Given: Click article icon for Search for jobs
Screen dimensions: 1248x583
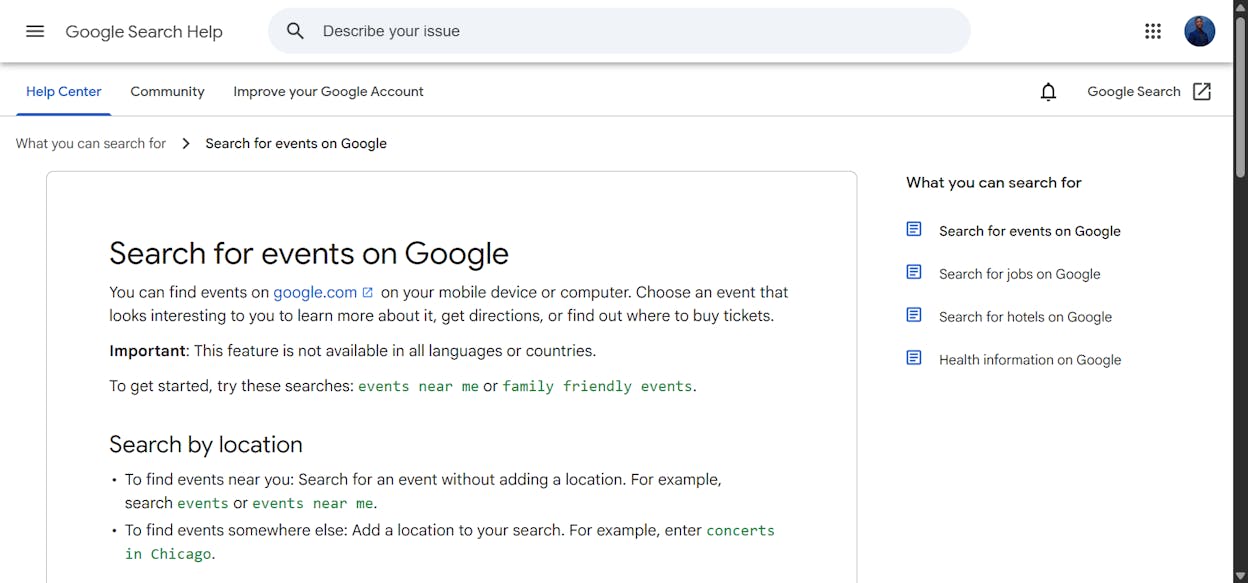Looking at the screenshot, I should point(914,272).
